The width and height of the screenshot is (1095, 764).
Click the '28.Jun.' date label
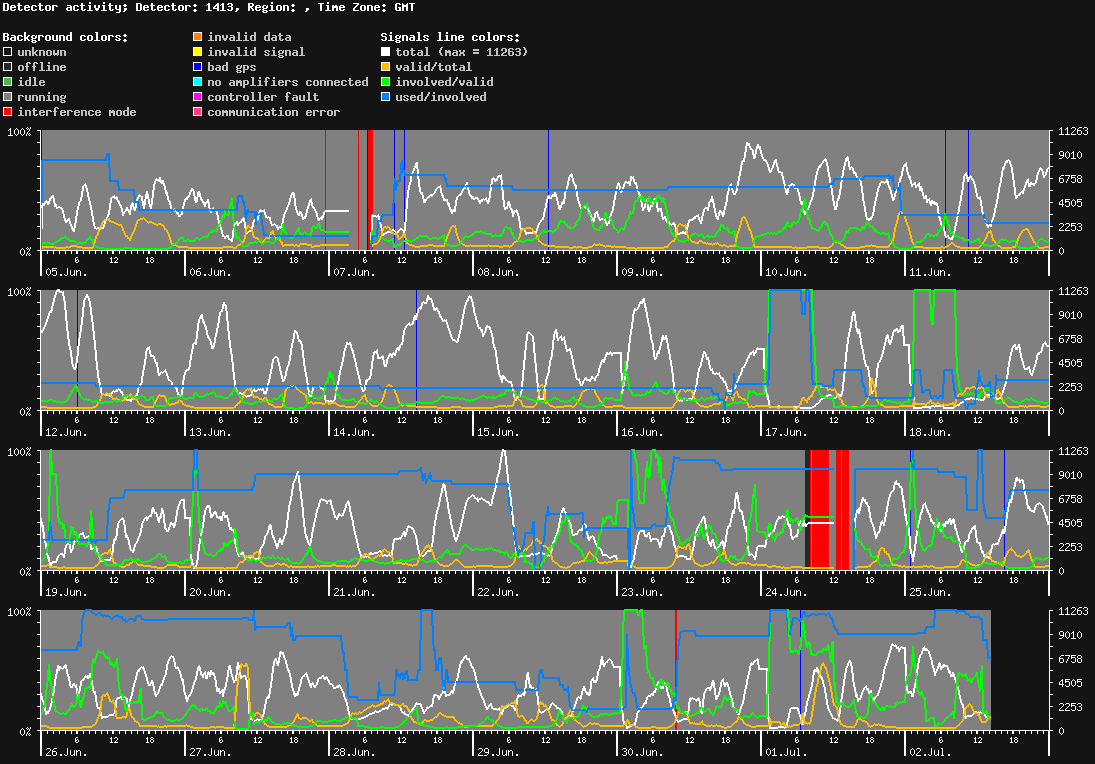pos(354,752)
